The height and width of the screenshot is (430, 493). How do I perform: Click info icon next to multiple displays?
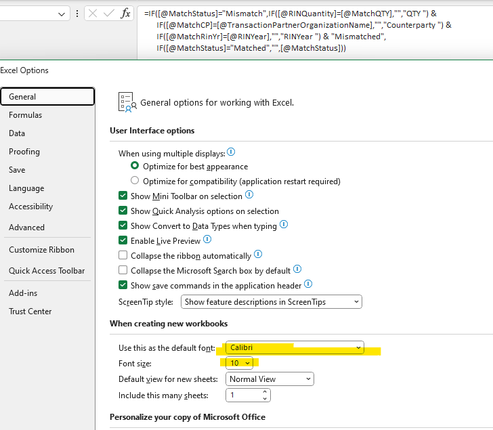231,152
